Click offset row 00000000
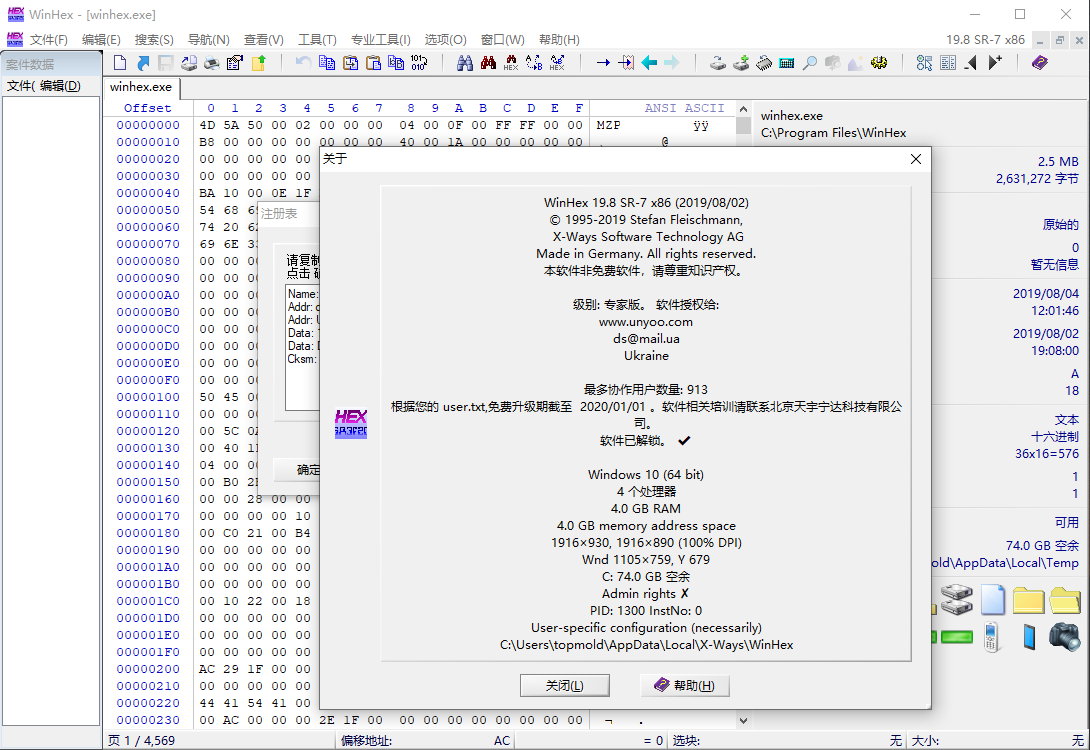 coord(148,125)
